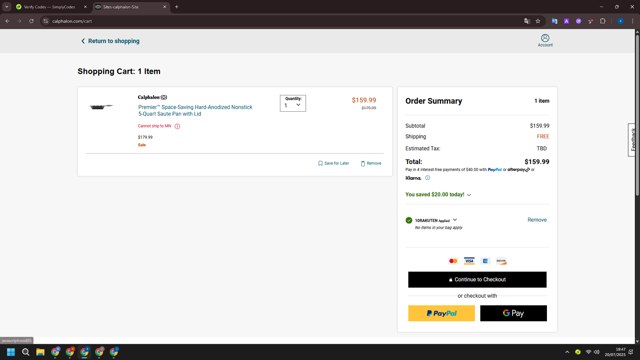The image size is (640, 360).
Task: Open the Premier Space-Saving Saute Pan product link
Action: tap(195, 111)
